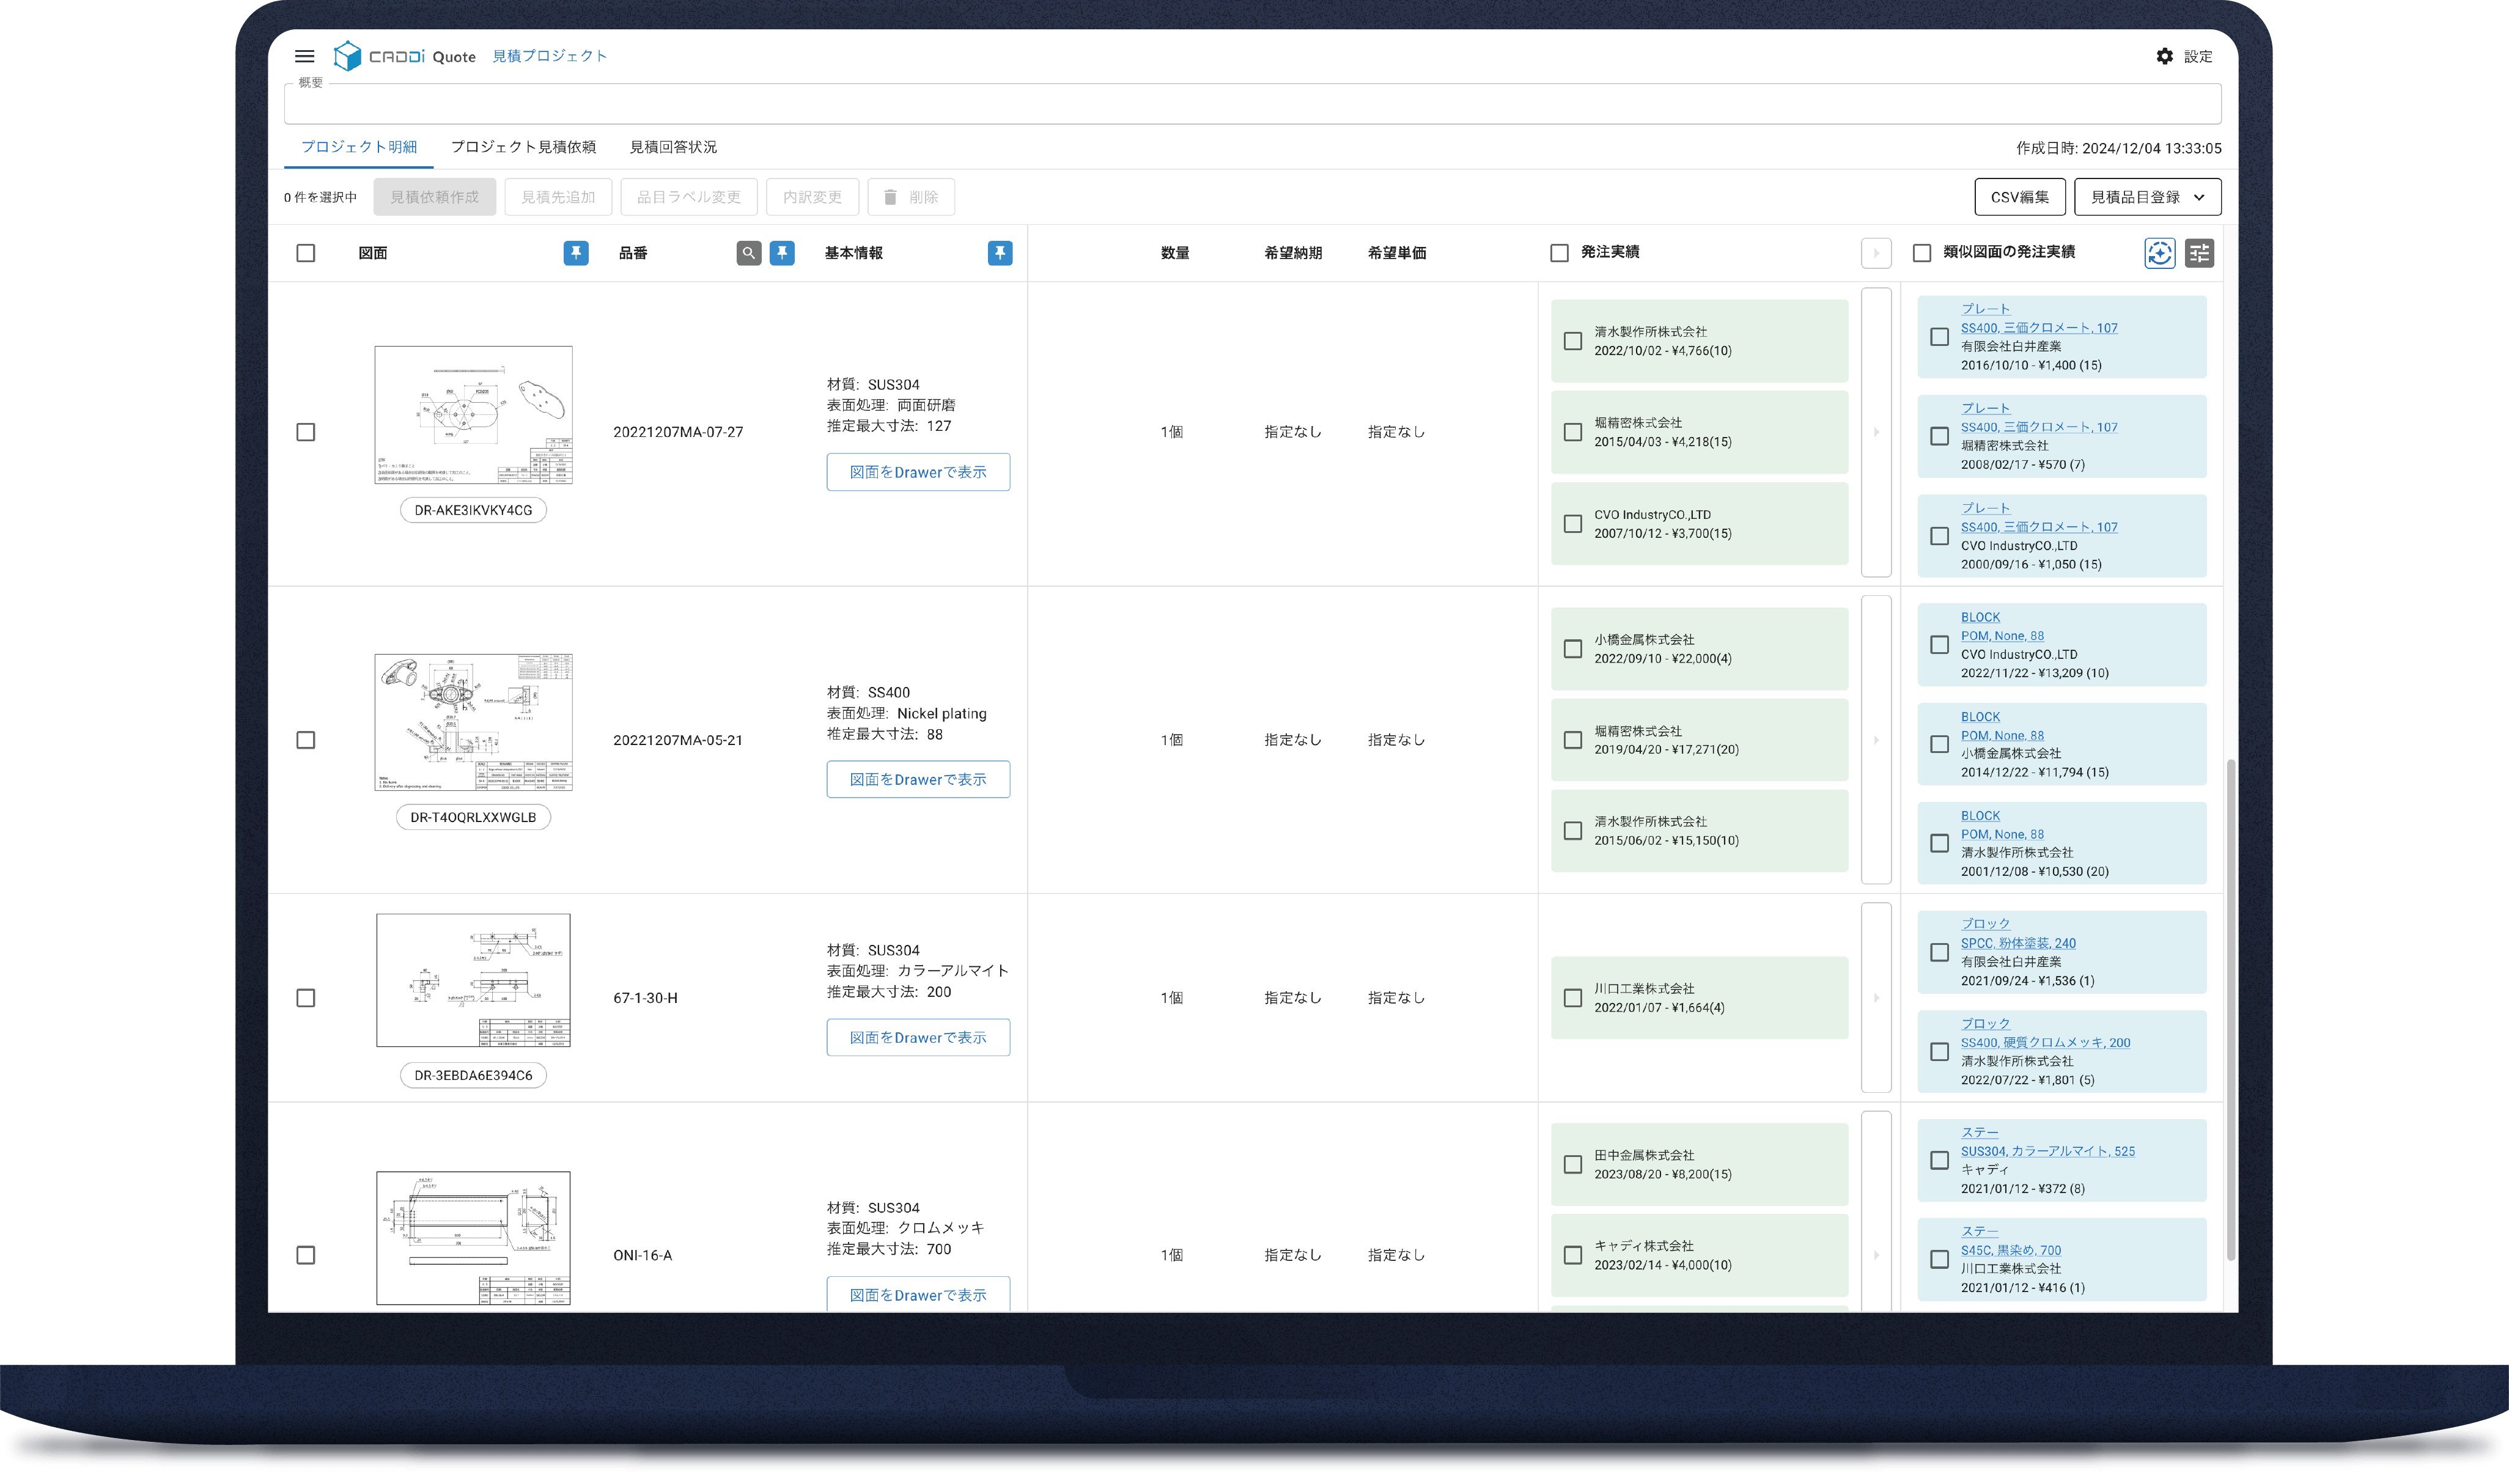Open drawing thumbnail DR-T4OQRLXXWGLB
Image resolution: width=2509 pixels, height=1484 pixels.
[474, 722]
